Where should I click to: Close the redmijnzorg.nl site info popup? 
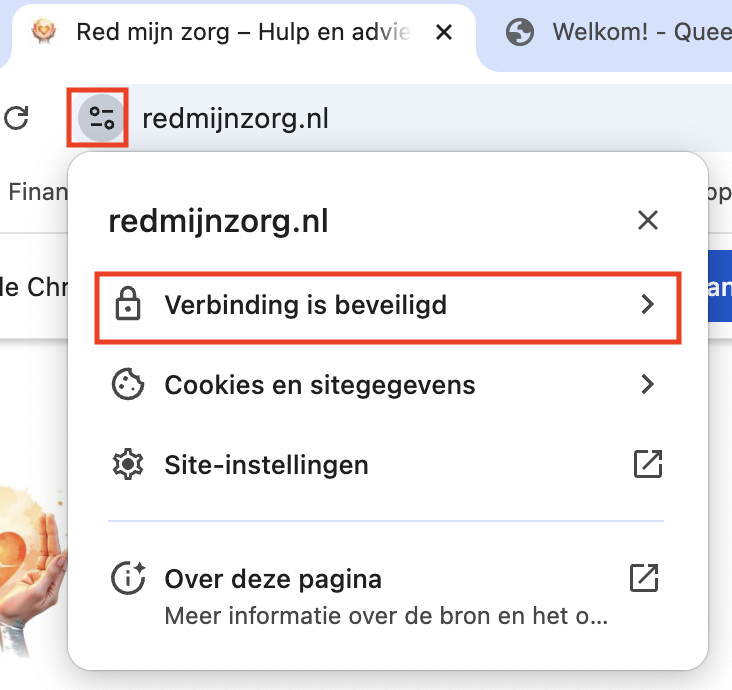[648, 221]
